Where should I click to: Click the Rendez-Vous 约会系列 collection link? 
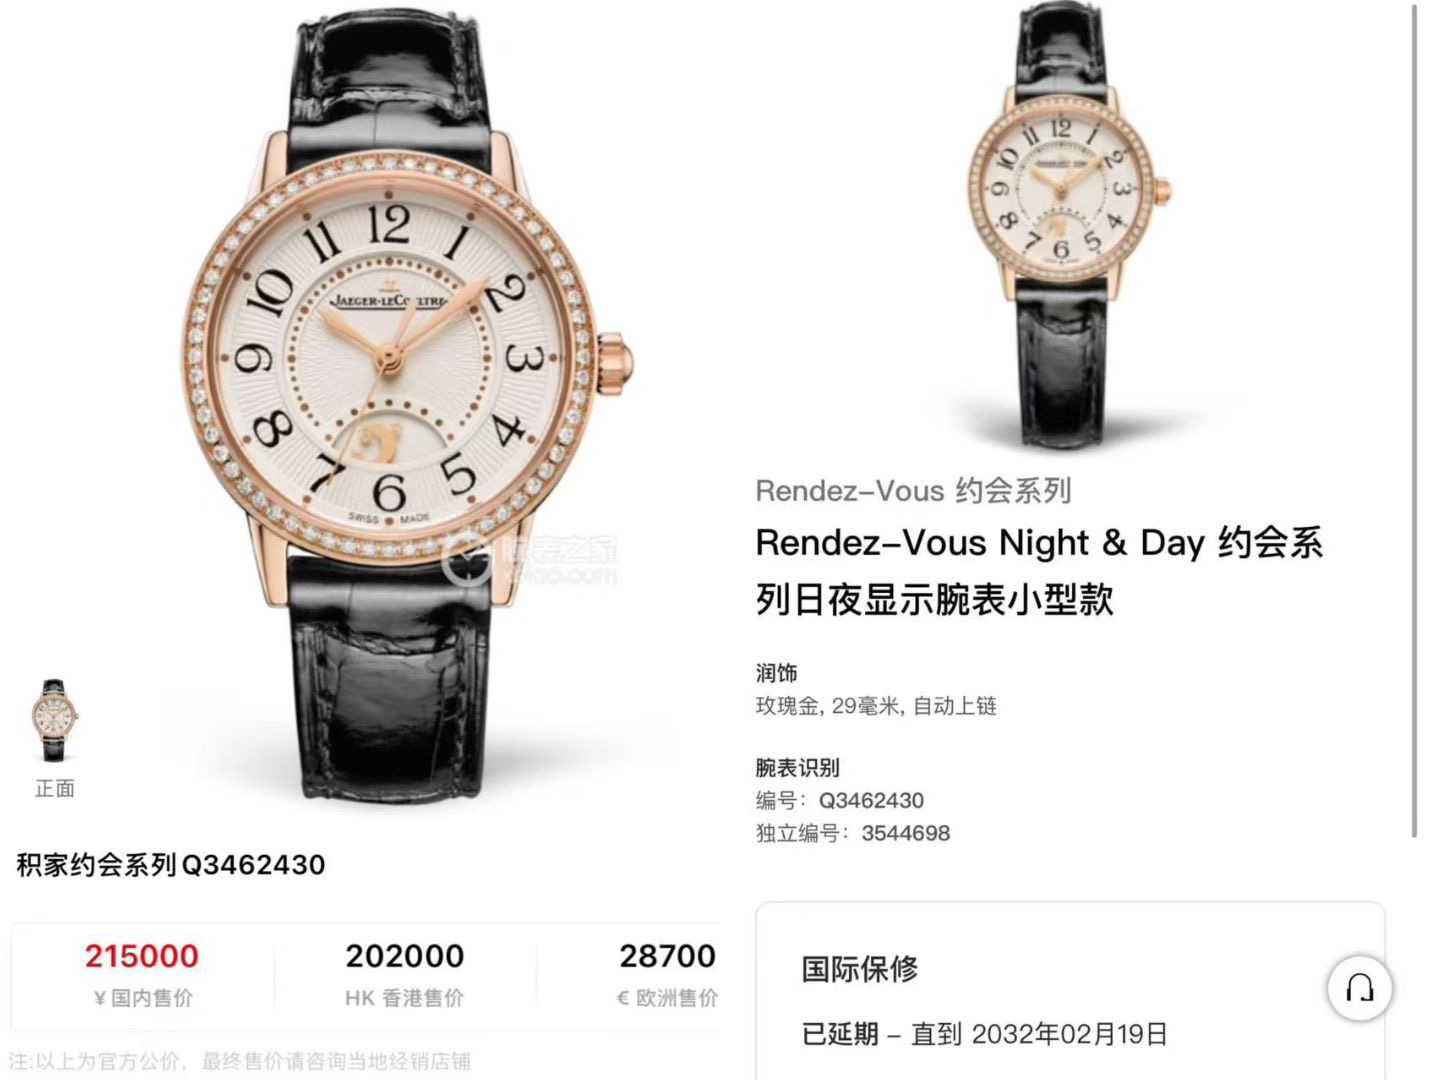point(913,490)
